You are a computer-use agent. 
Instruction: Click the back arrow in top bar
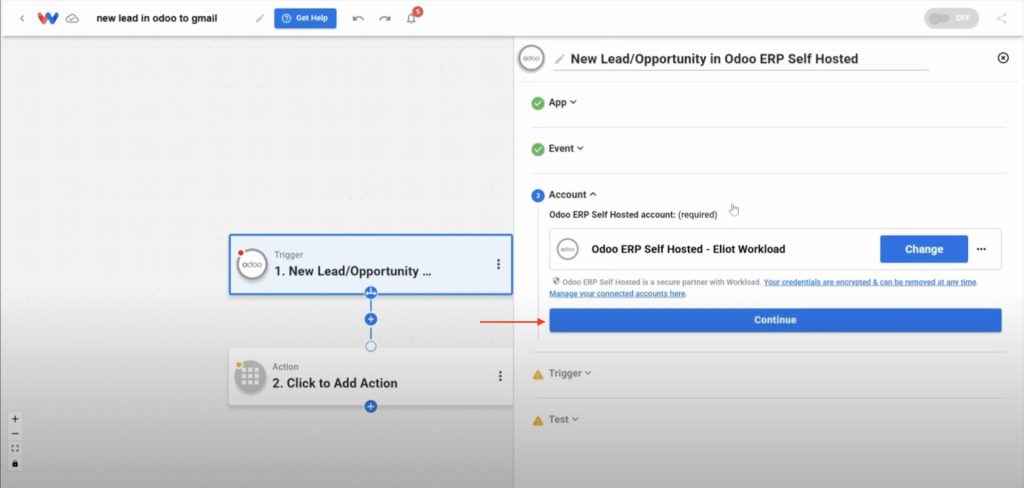pyautogui.click(x=22, y=18)
